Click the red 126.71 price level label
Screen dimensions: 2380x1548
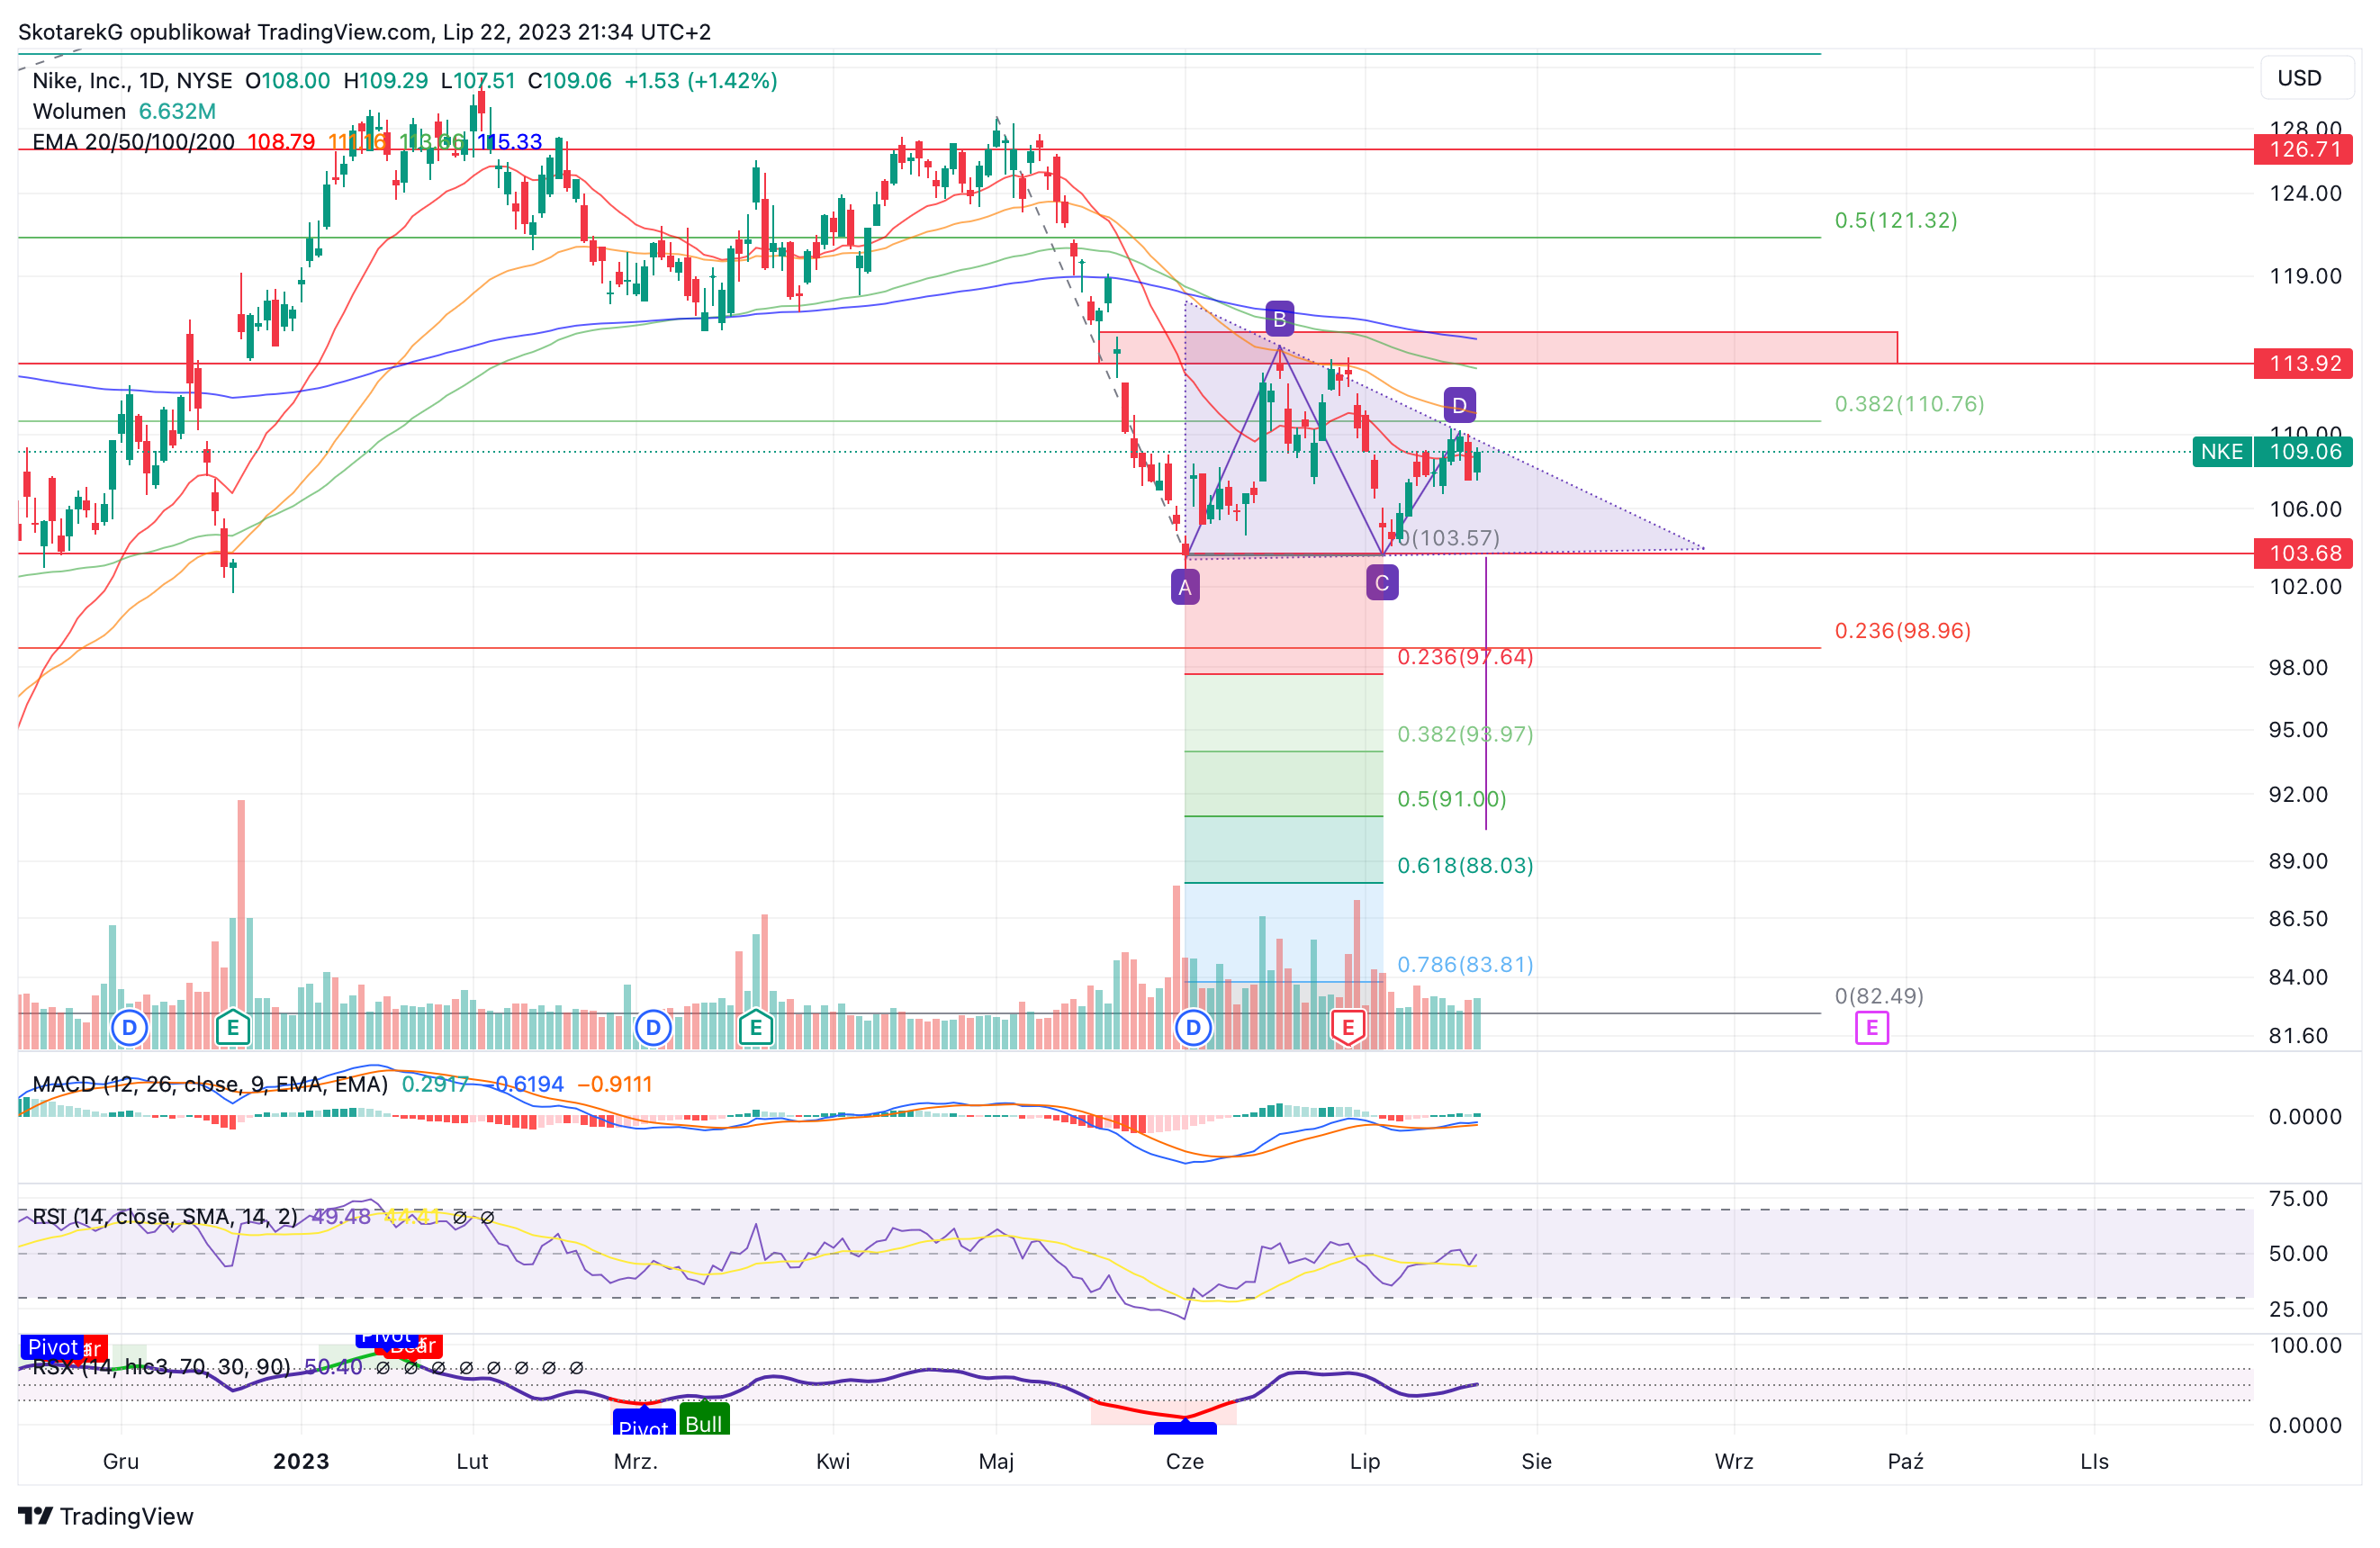(x=2303, y=149)
